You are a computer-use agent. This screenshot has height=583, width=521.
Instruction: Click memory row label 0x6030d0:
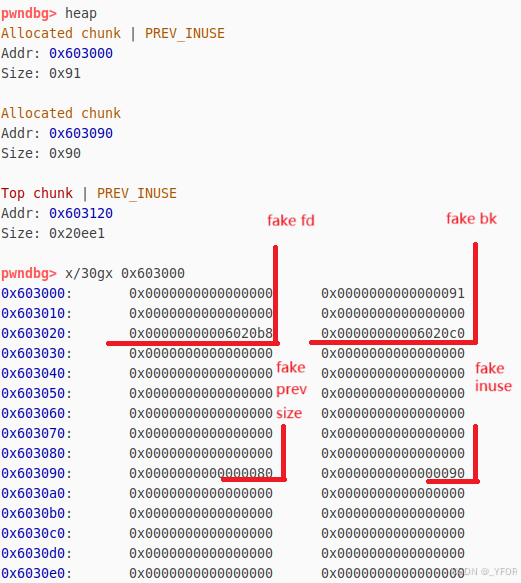click(36, 553)
